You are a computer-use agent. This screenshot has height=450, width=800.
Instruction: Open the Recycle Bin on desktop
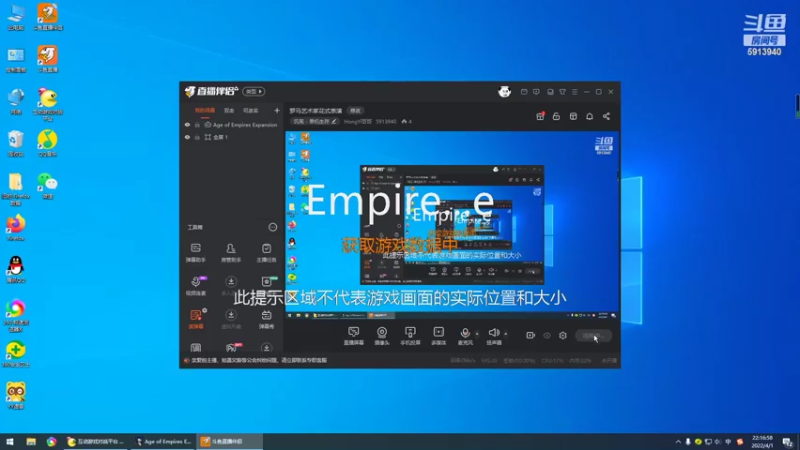(x=16, y=143)
